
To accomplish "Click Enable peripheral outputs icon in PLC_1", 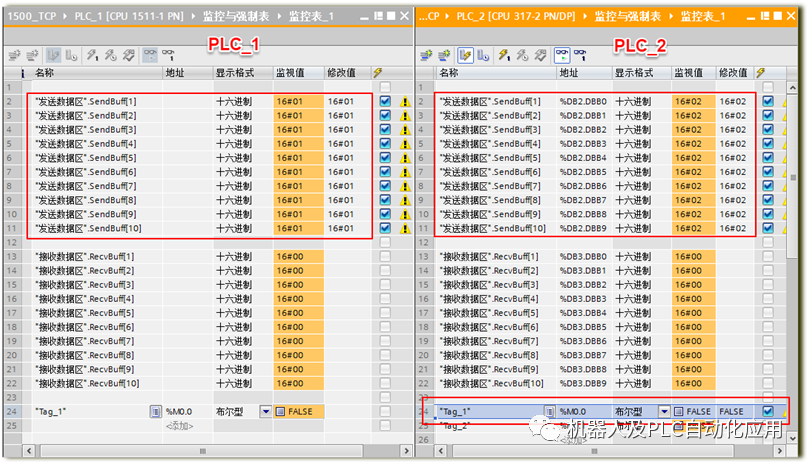I will [128, 55].
